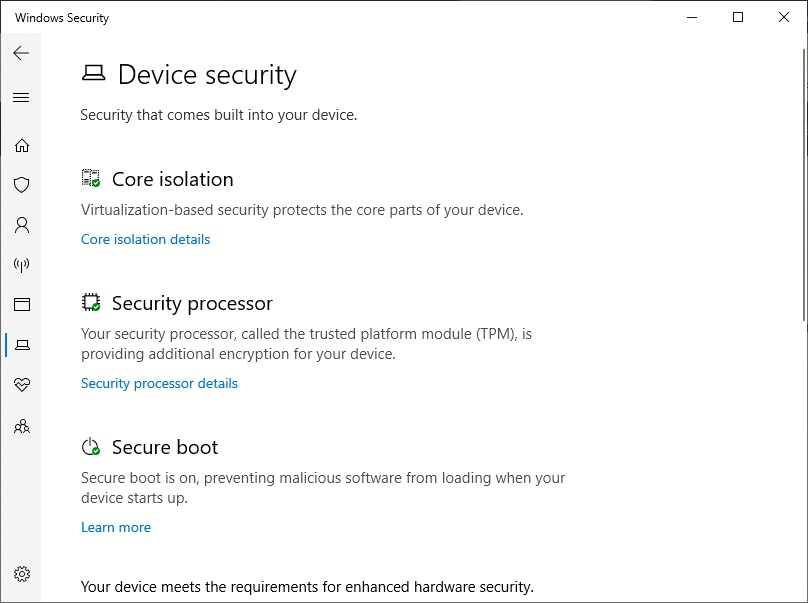
Task: Open Settings gear in sidebar
Action: click(x=22, y=574)
